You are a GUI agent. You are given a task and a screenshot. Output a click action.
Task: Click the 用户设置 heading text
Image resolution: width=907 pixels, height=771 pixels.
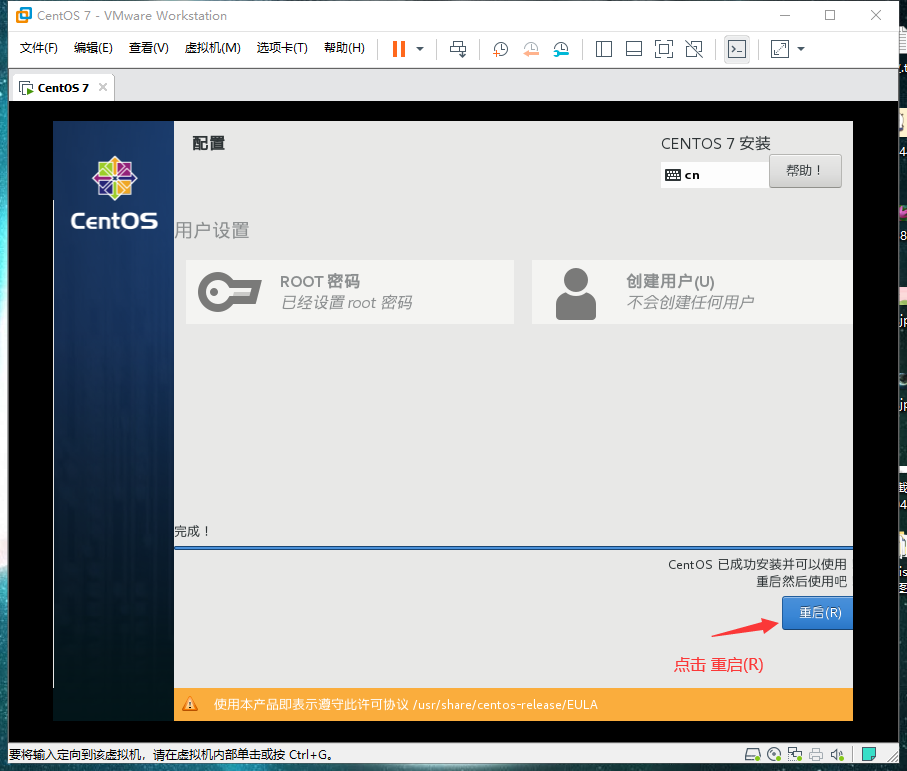pos(212,230)
